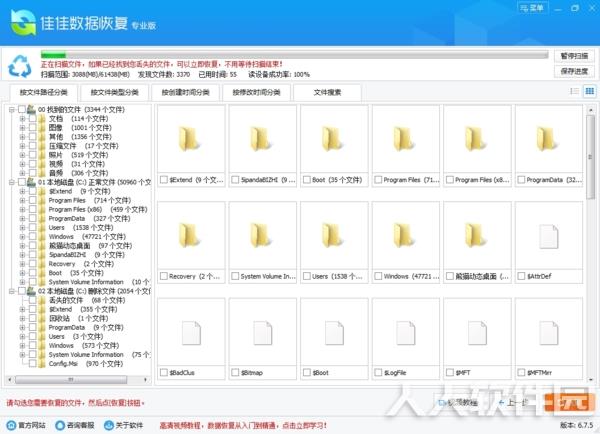Tick the tree checkbox for Windows (47721 files)
Viewport: 600px width, 434px height.
pos(33,237)
